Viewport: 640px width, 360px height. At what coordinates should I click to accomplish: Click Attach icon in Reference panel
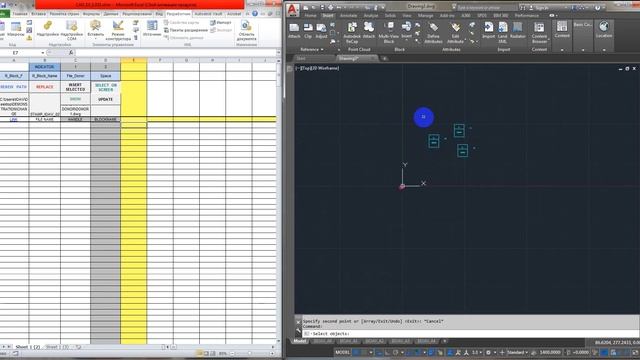(294, 31)
